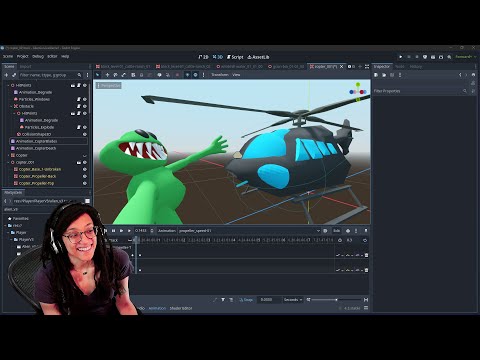Open the AssetLib workspace
Viewport: 480px width, 360px height.
pyautogui.click(x=258, y=57)
